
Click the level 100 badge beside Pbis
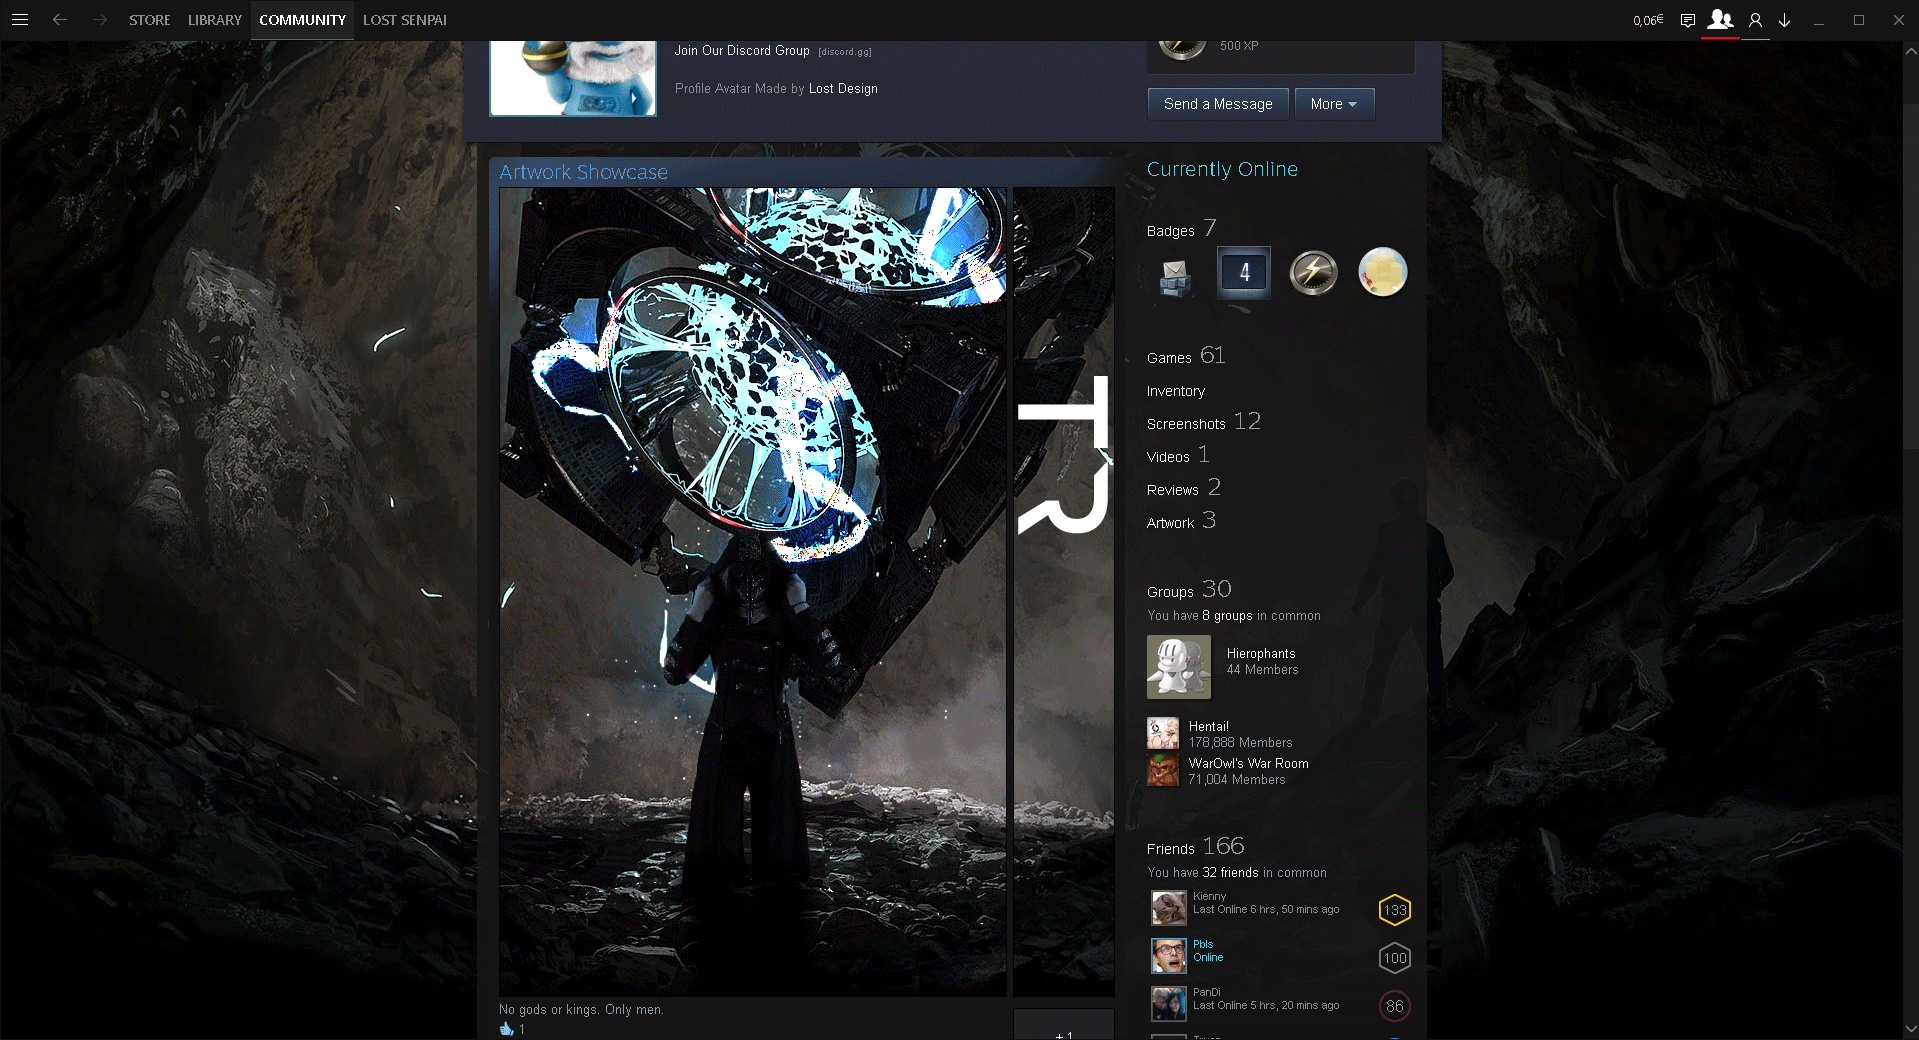(1395, 958)
